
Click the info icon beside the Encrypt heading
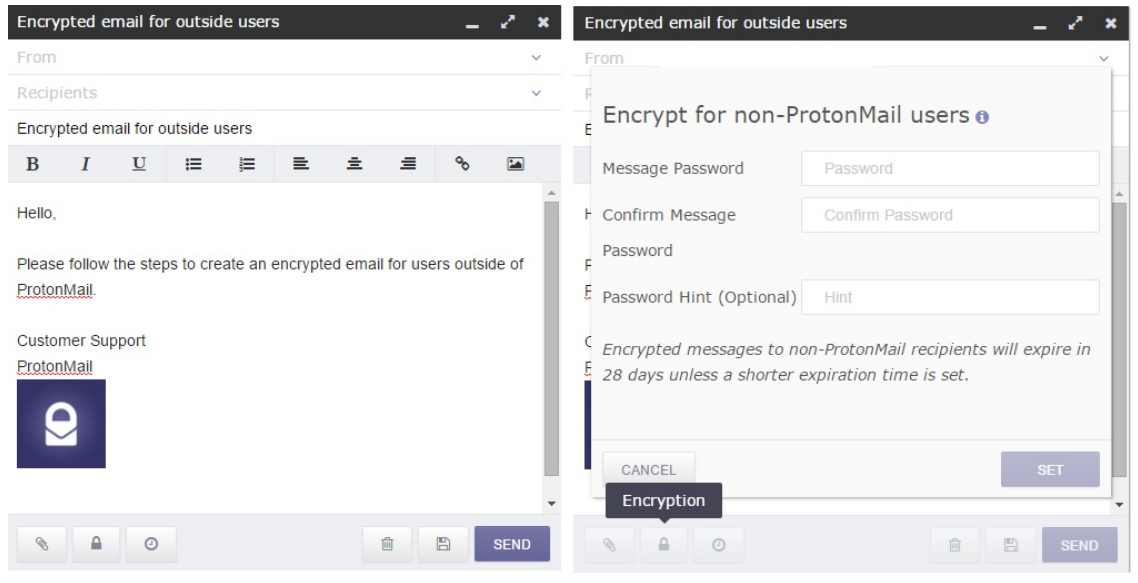coord(982,117)
